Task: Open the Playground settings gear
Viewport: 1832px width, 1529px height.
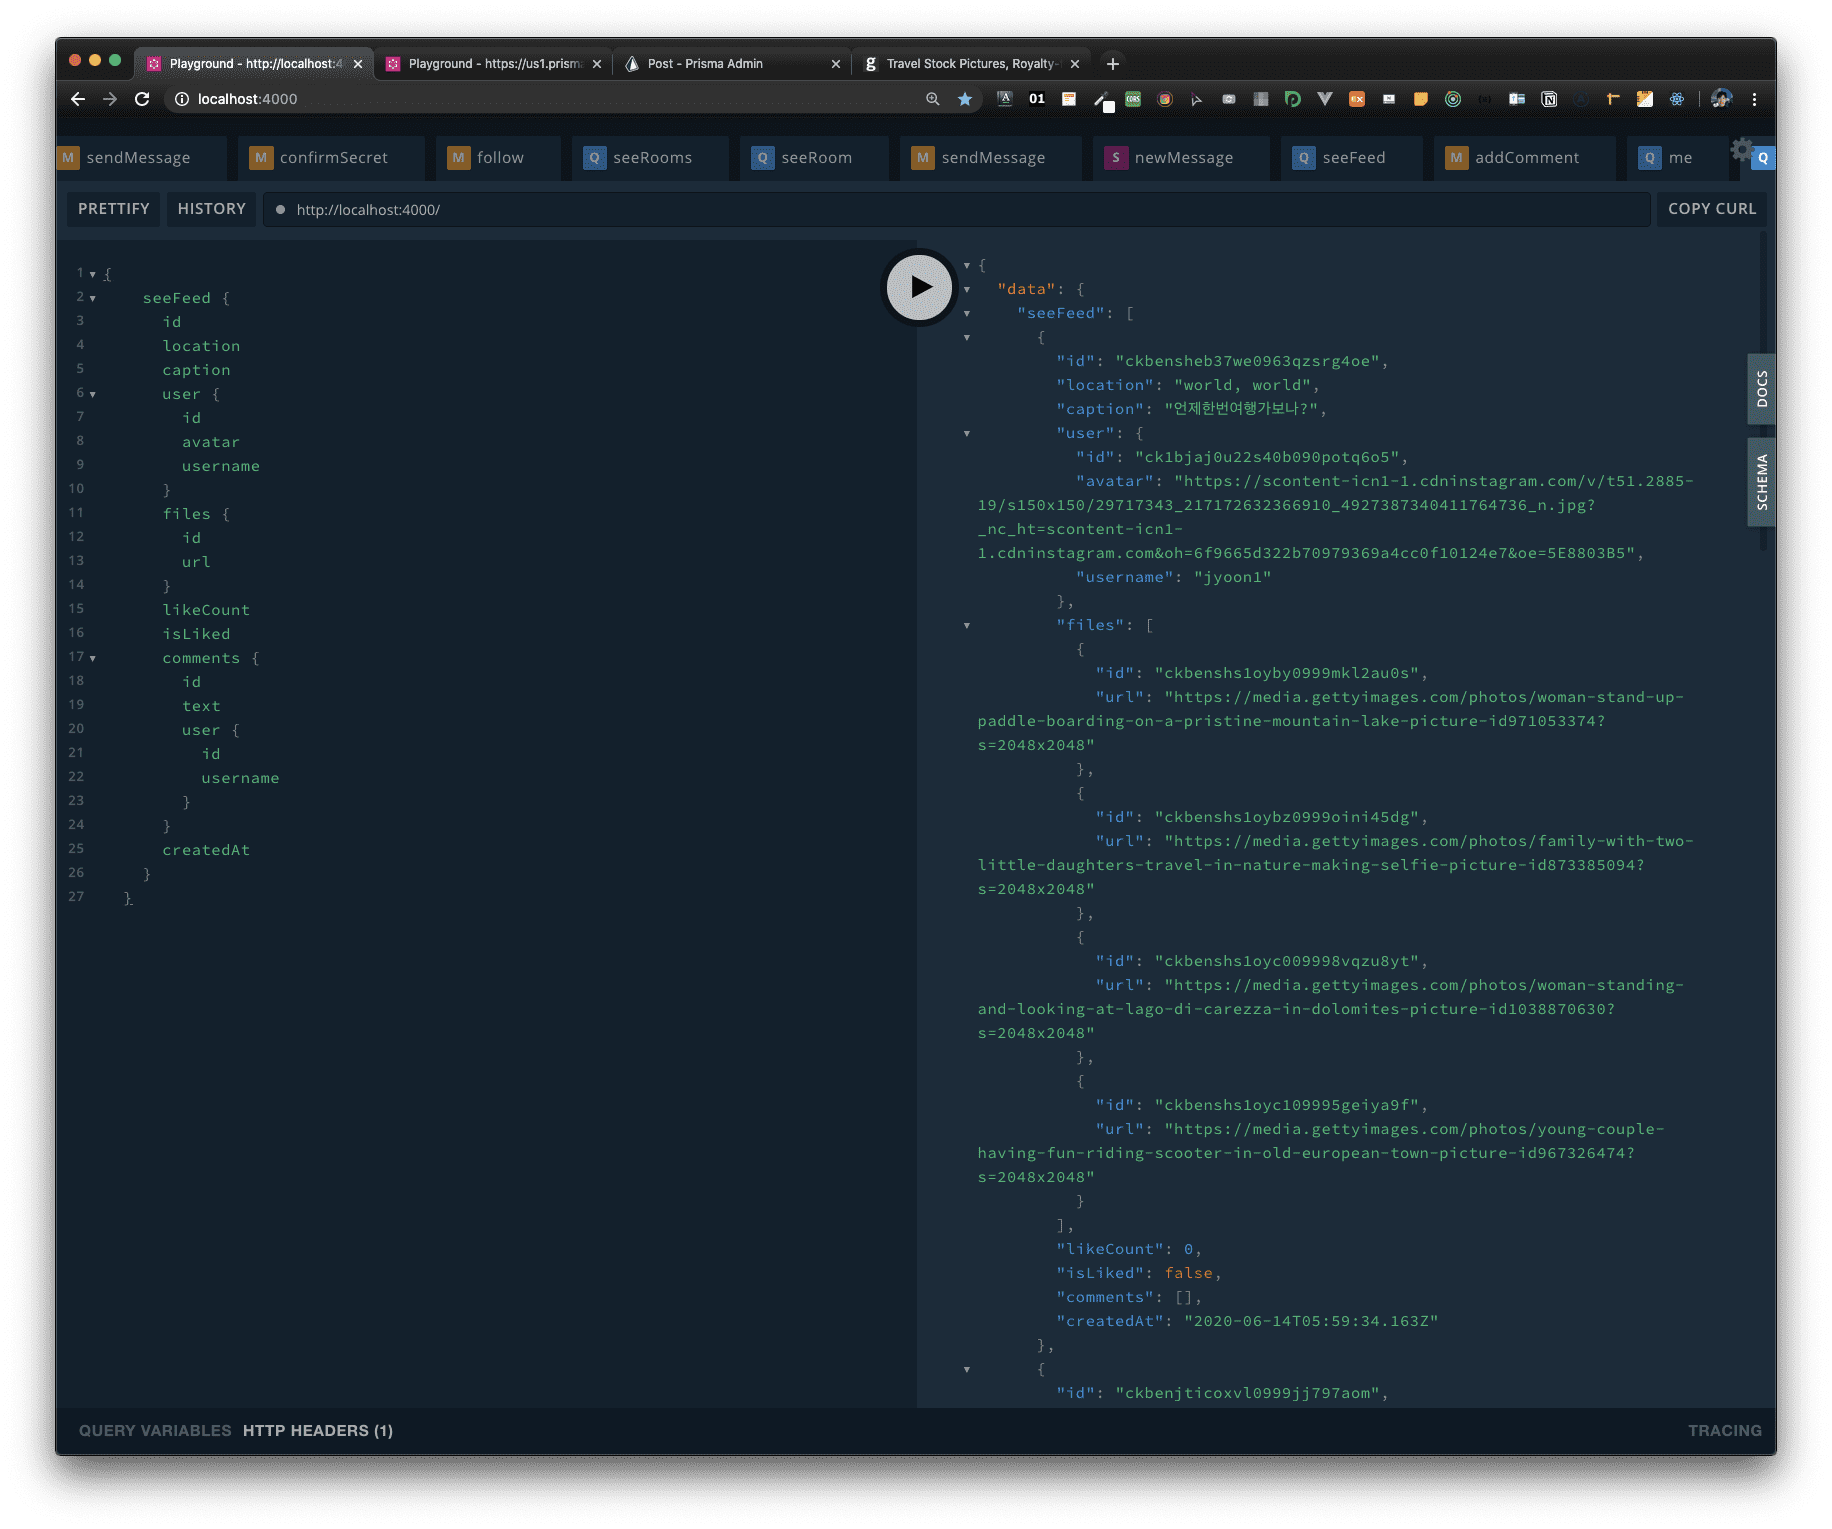Action: click(1741, 150)
